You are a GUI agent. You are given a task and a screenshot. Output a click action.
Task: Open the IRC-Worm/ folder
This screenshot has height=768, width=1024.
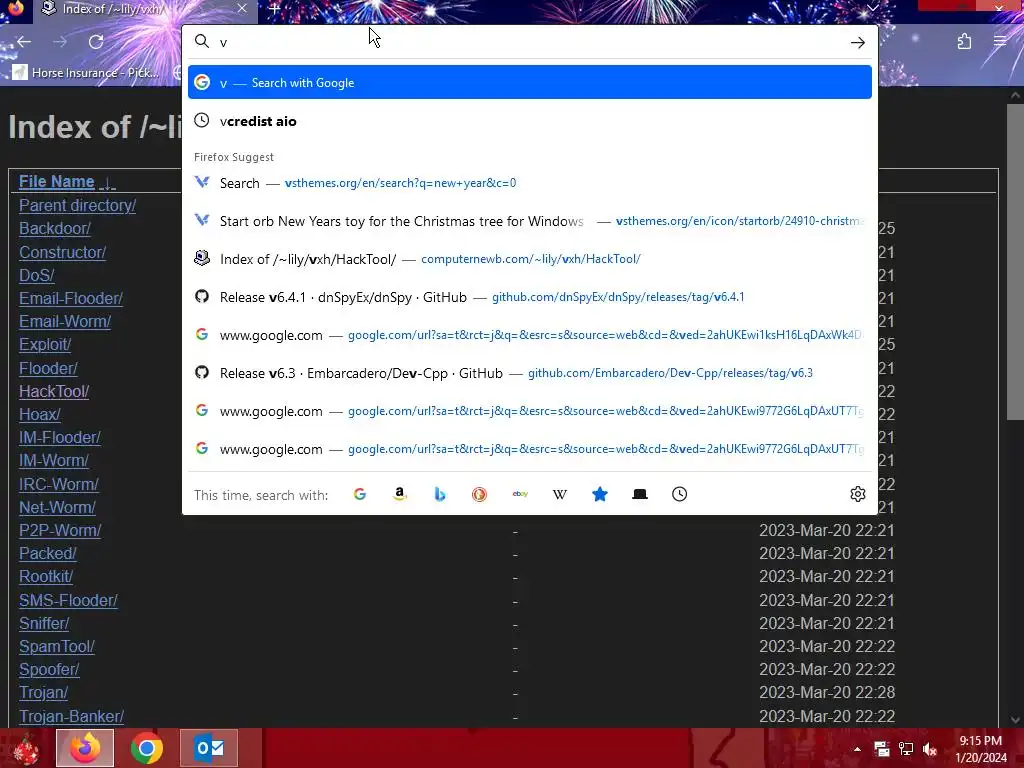point(59,484)
